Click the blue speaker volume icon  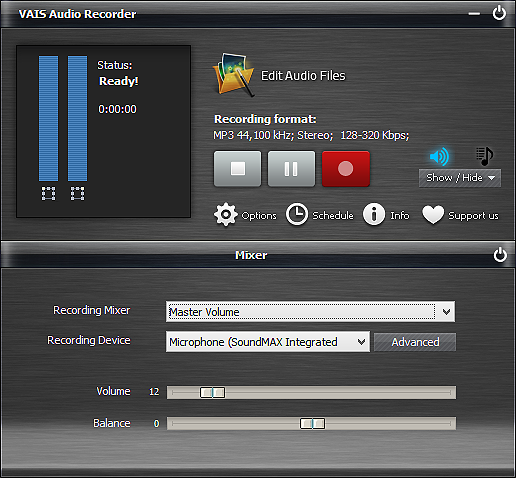[x=439, y=156]
